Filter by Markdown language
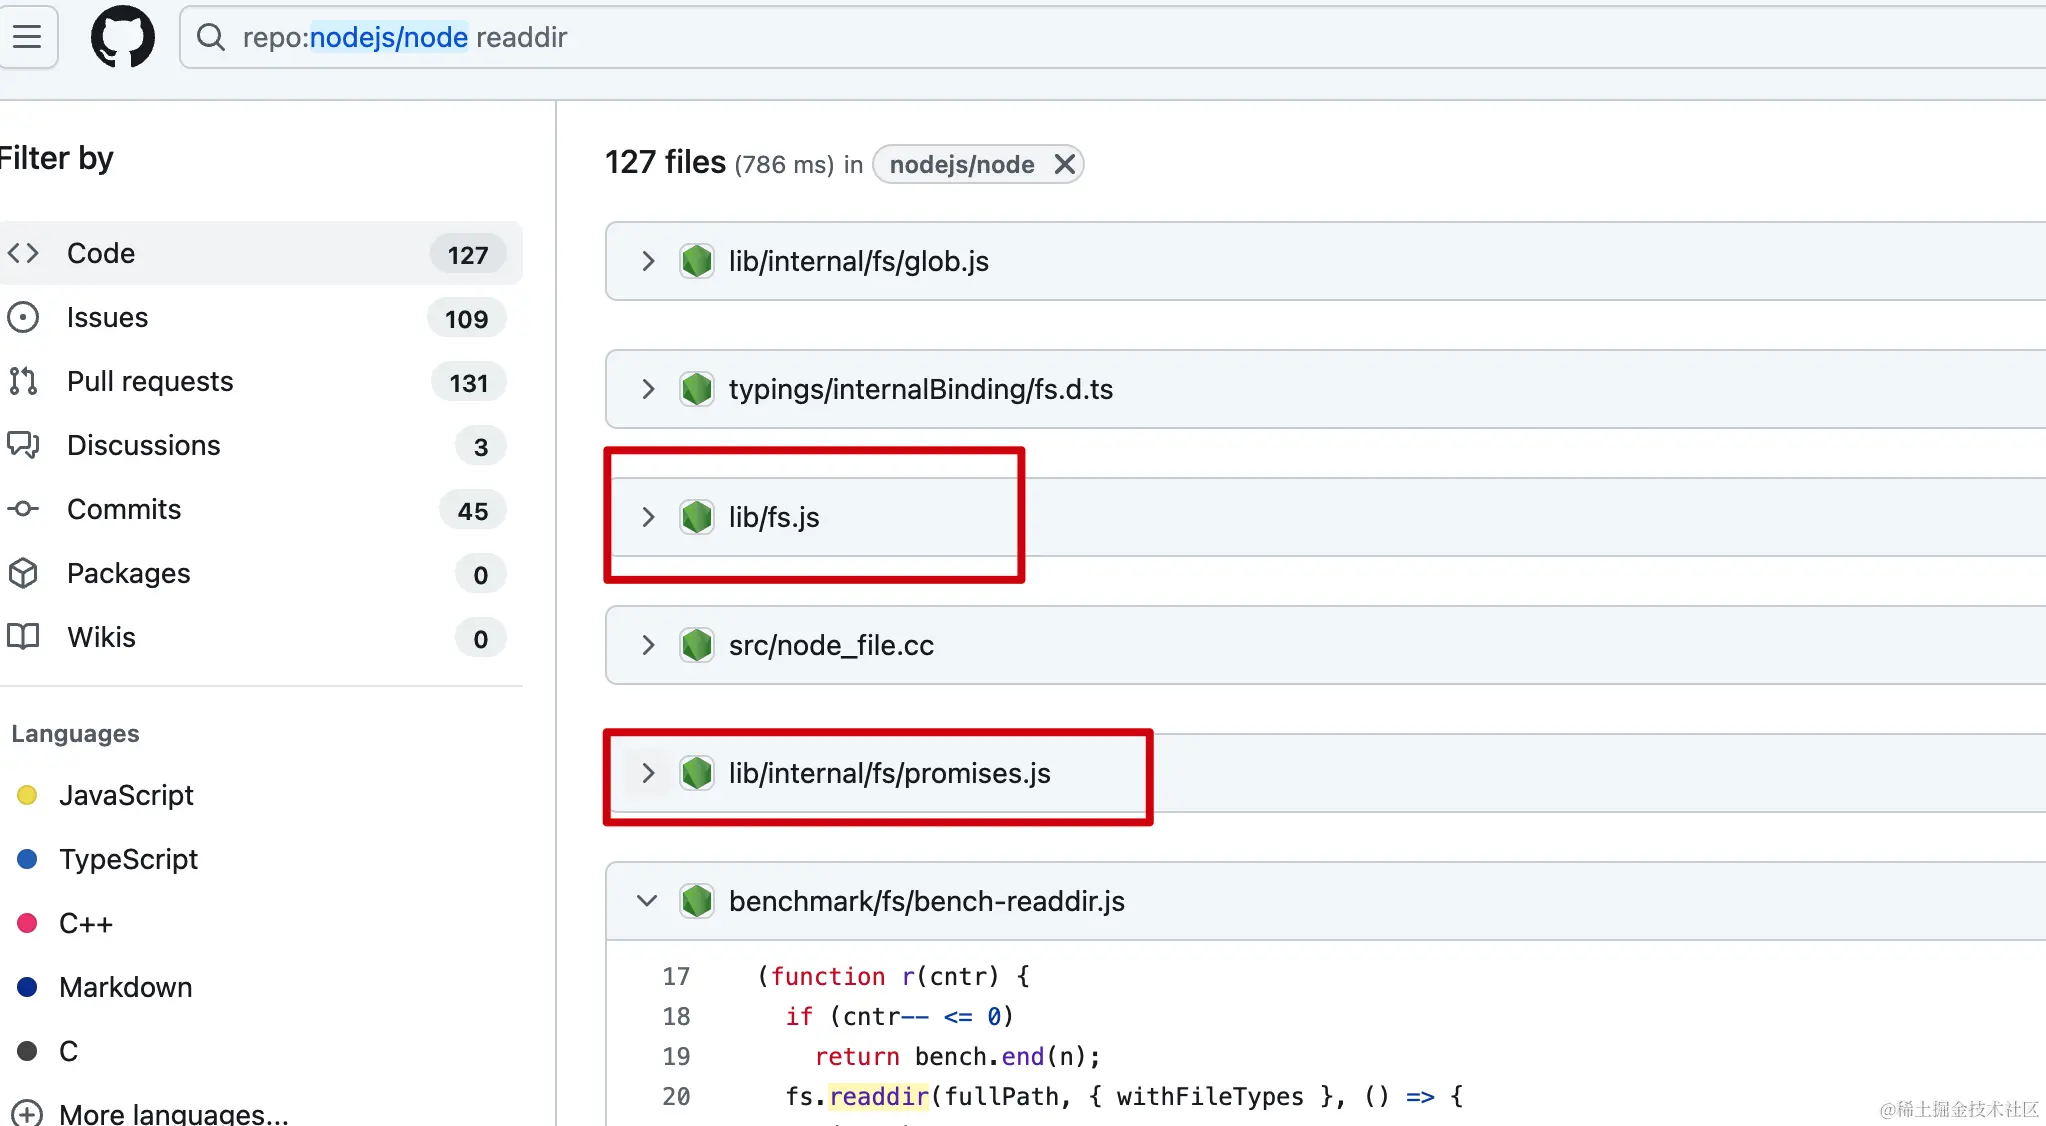 point(126,987)
